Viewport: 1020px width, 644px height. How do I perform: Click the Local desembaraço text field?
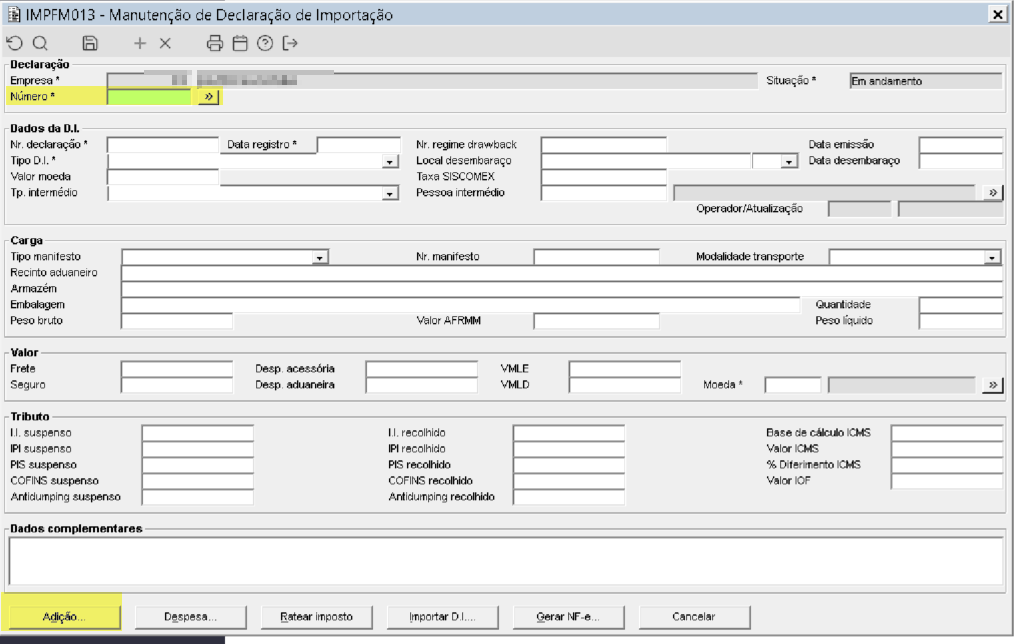tap(645, 161)
